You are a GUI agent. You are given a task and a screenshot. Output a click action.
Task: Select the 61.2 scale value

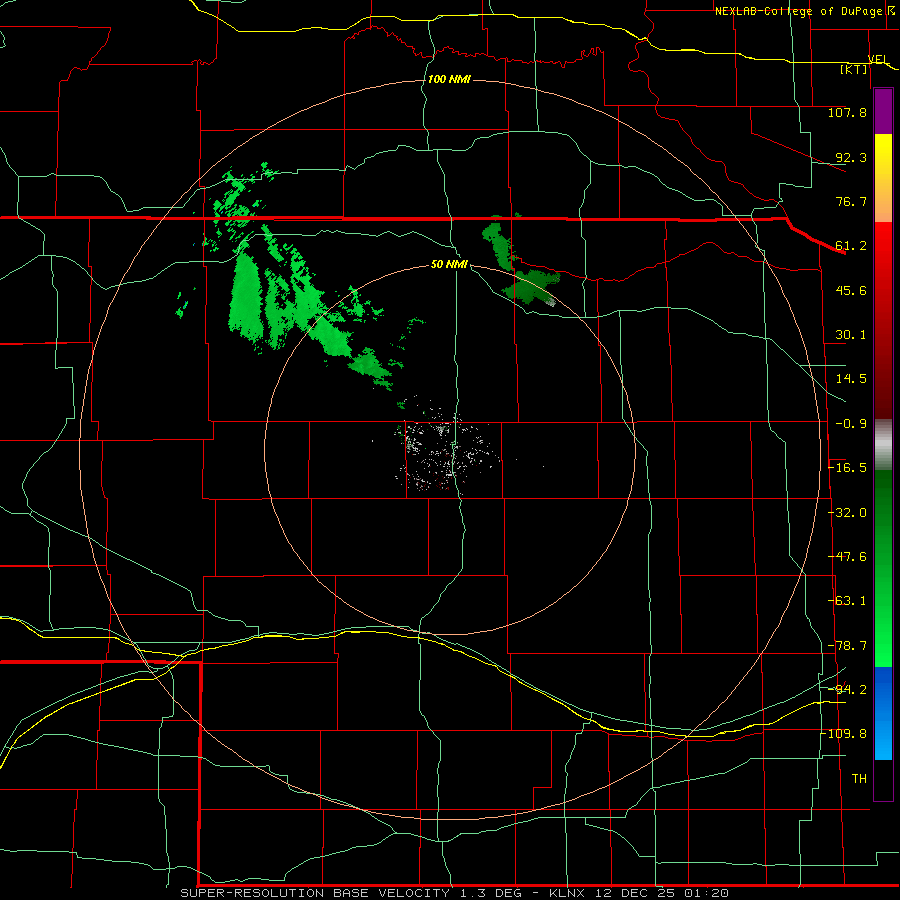851,246
